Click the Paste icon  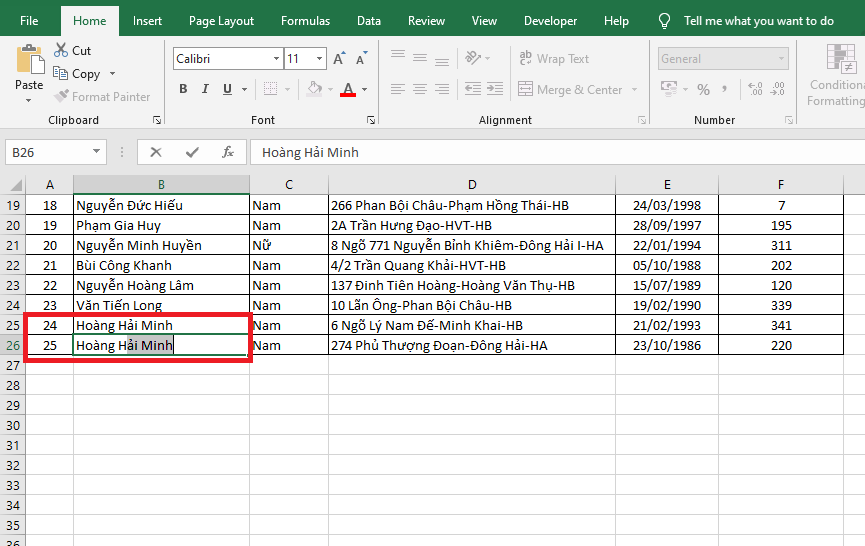coord(29,61)
